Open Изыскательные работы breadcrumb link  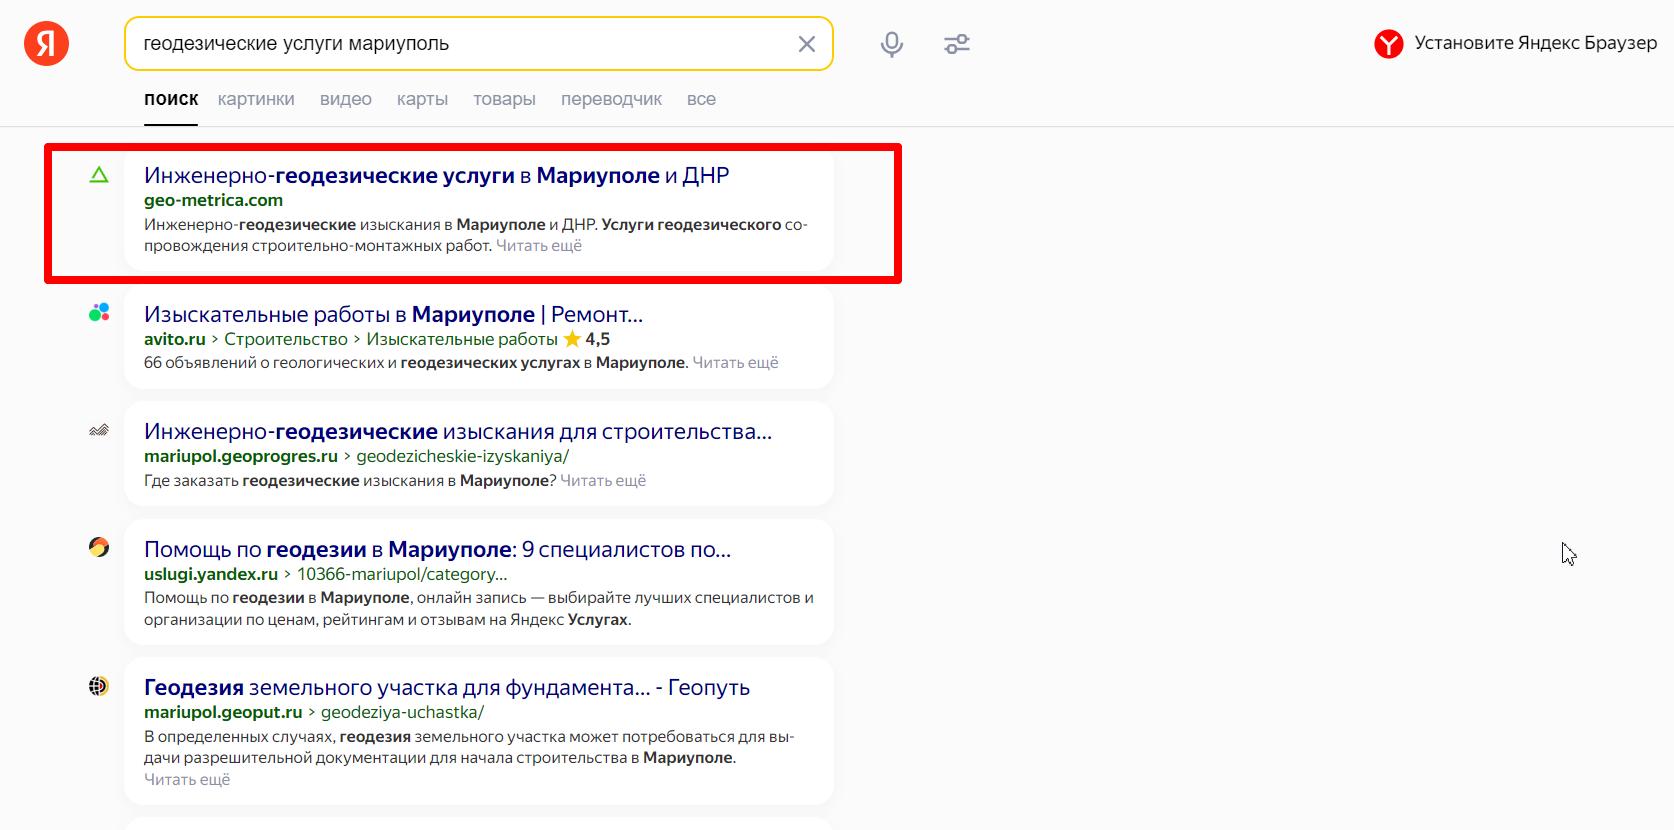coord(462,339)
